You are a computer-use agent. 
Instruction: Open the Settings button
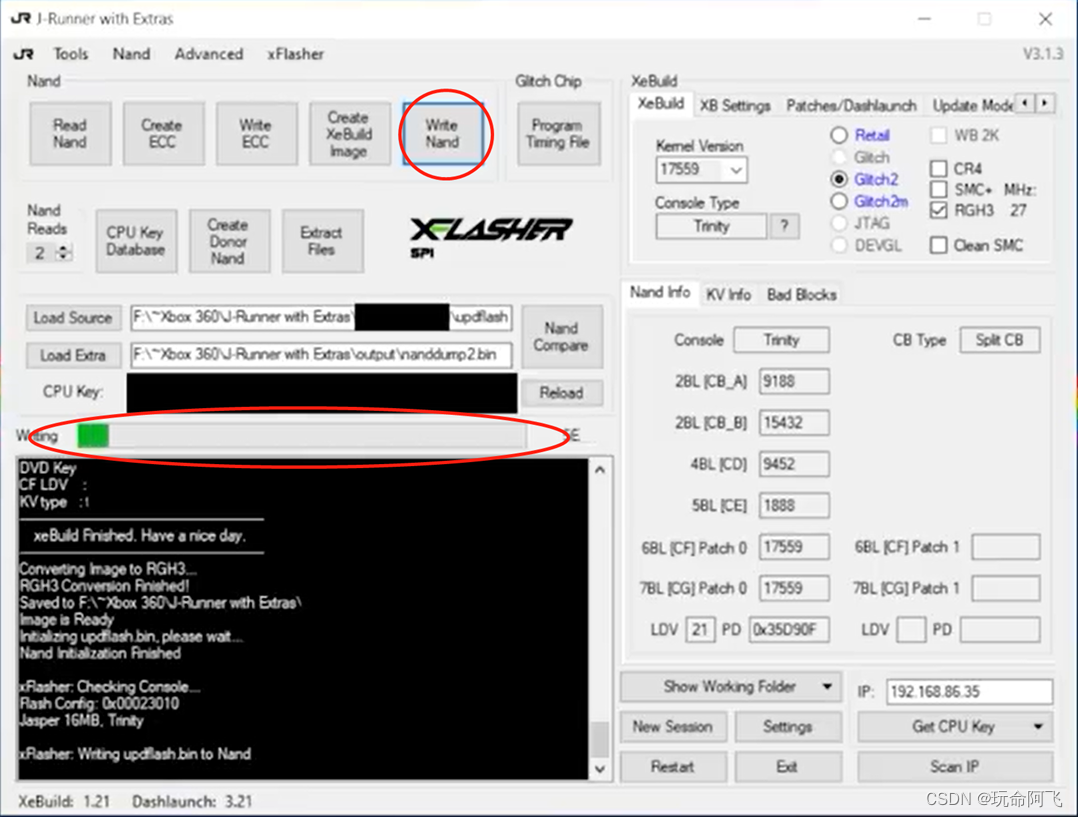[788, 726]
